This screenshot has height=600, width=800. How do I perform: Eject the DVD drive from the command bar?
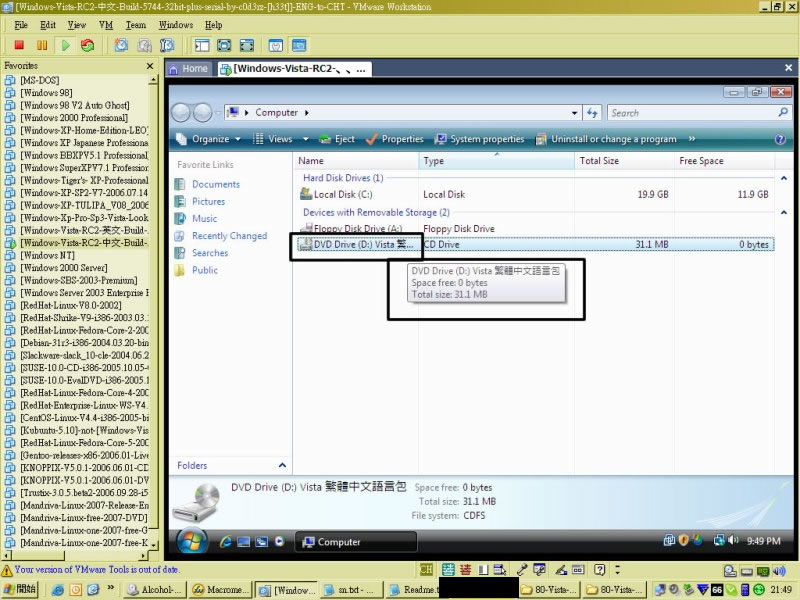pos(337,139)
